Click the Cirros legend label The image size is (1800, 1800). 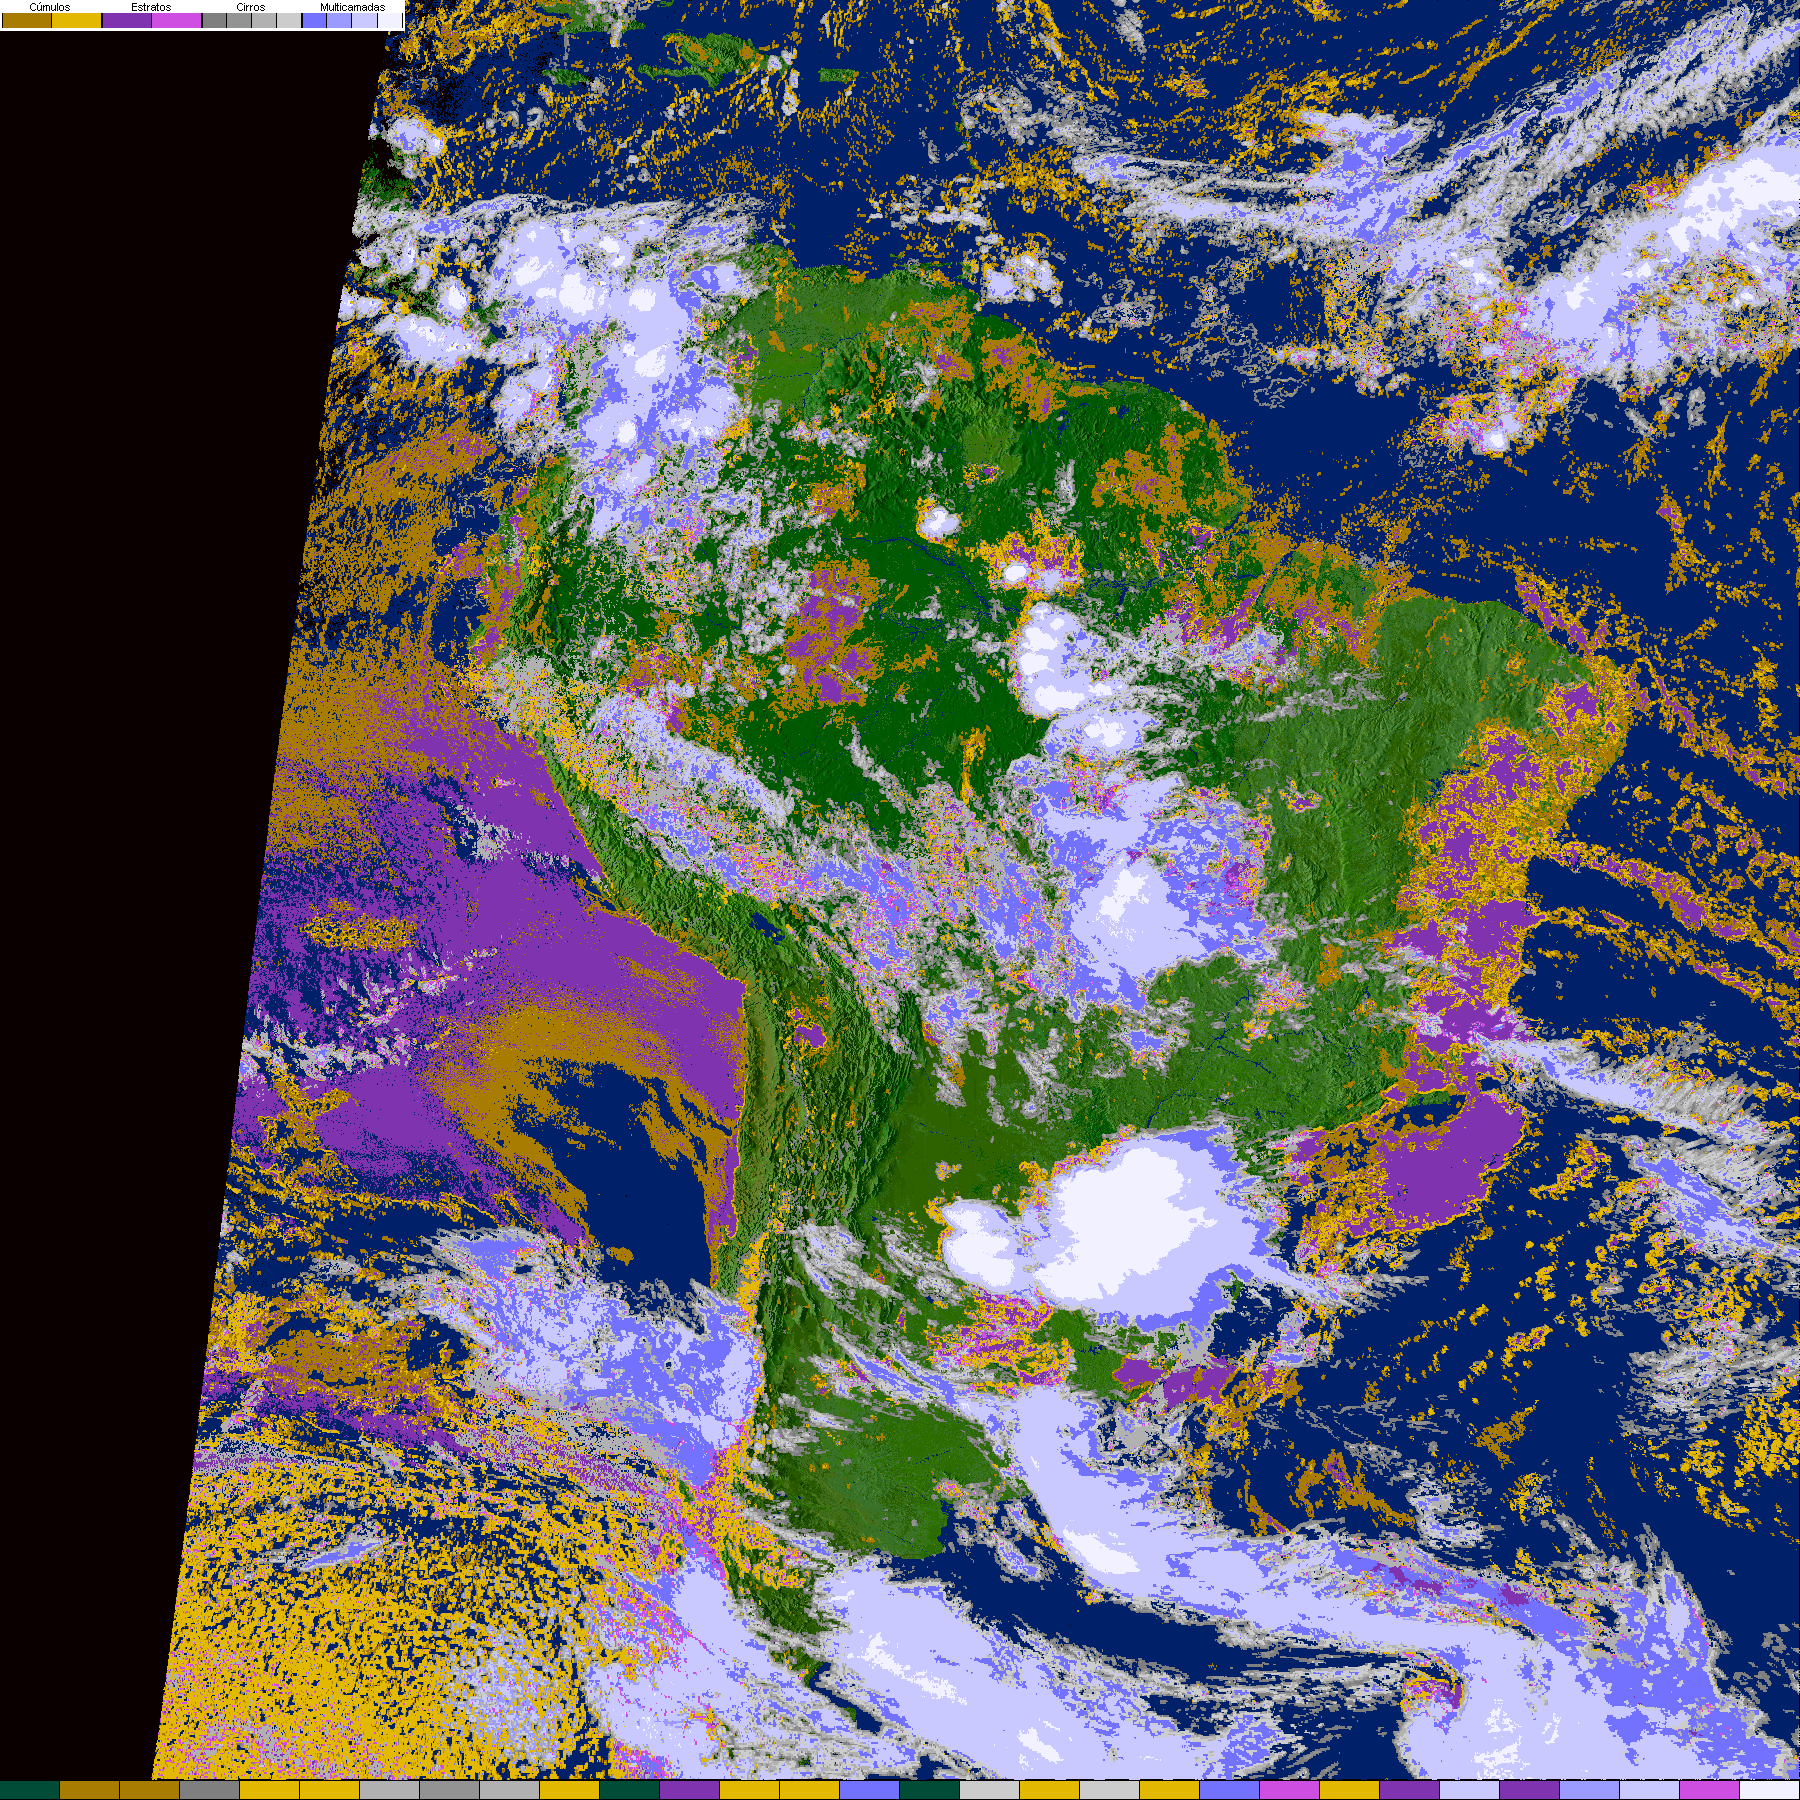tap(250, 7)
